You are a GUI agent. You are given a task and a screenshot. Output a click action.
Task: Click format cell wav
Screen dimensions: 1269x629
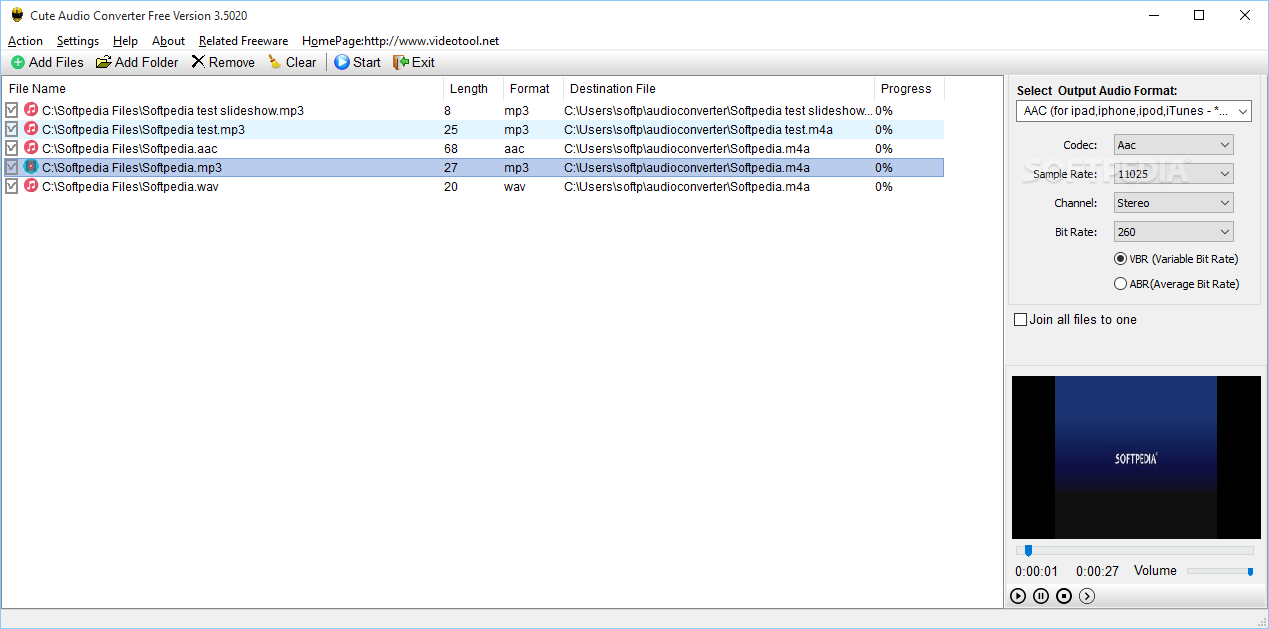point(516,186)
